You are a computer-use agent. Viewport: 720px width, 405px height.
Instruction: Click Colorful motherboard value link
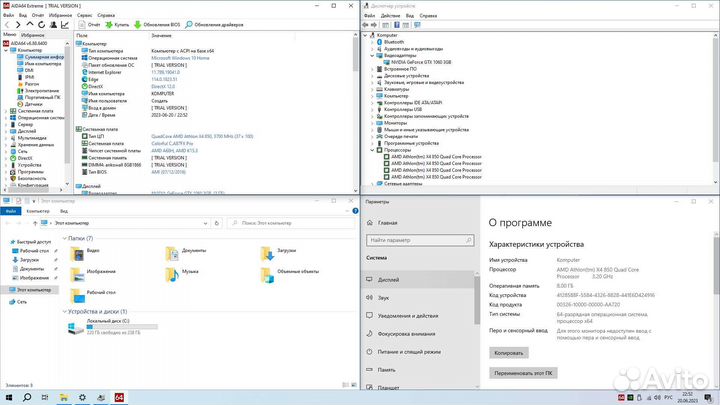172,144
